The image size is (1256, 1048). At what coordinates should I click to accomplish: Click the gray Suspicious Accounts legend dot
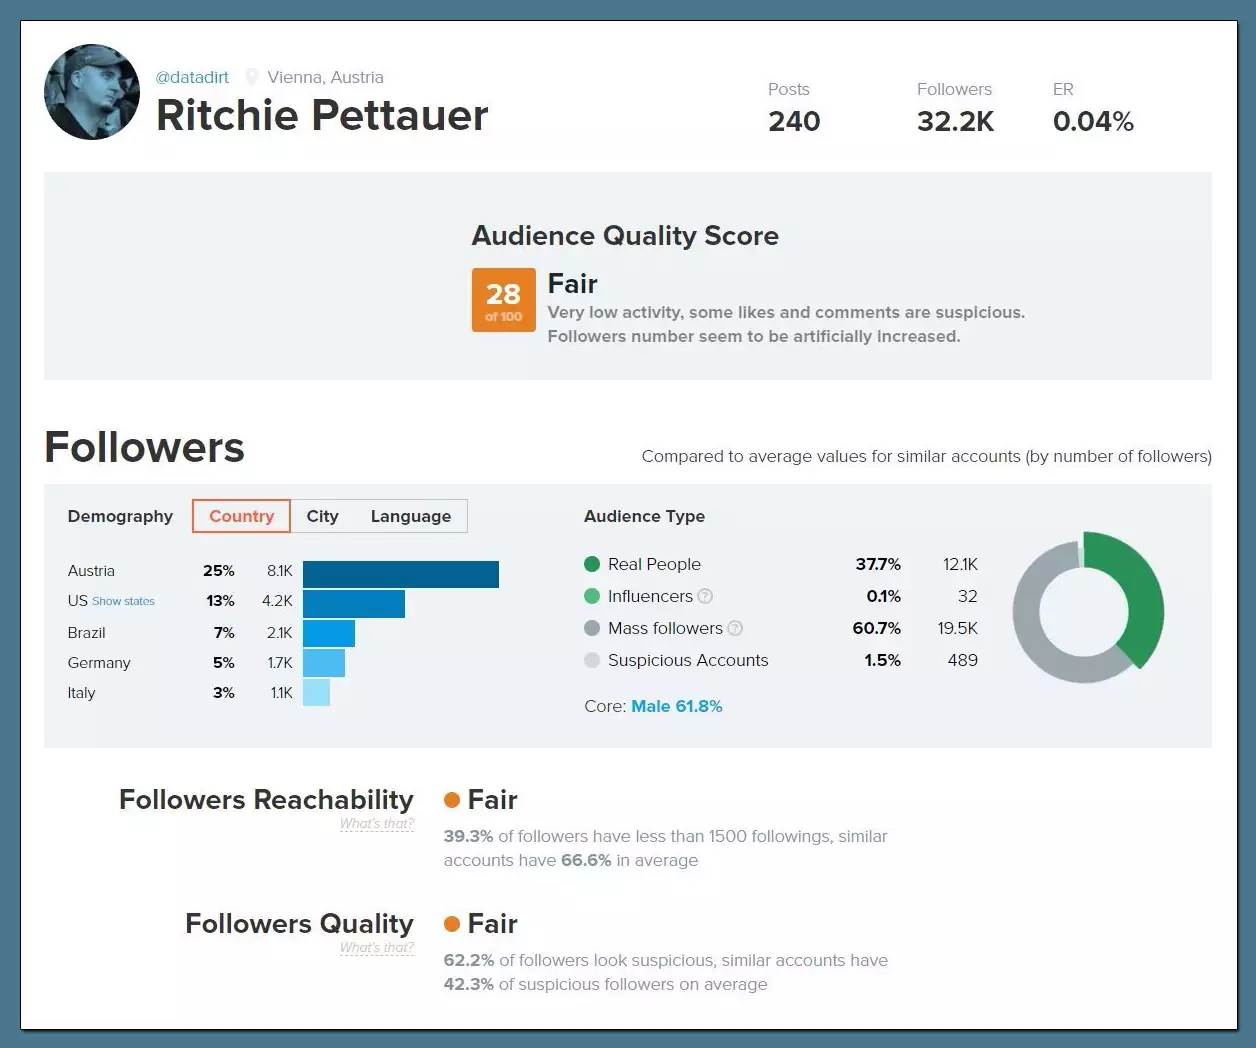pyautogui.click(x=592, y=660)
